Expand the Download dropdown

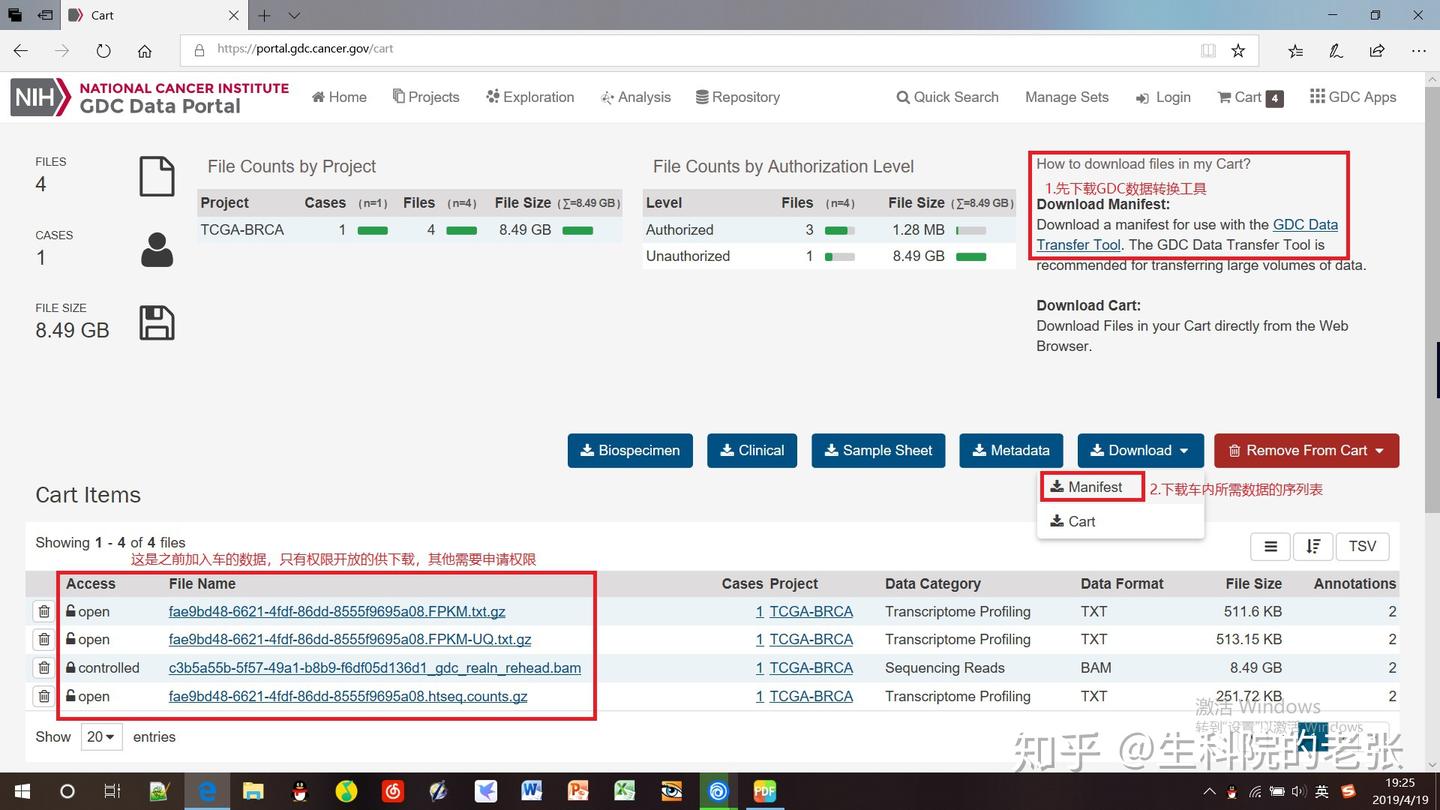(1140, 450)
